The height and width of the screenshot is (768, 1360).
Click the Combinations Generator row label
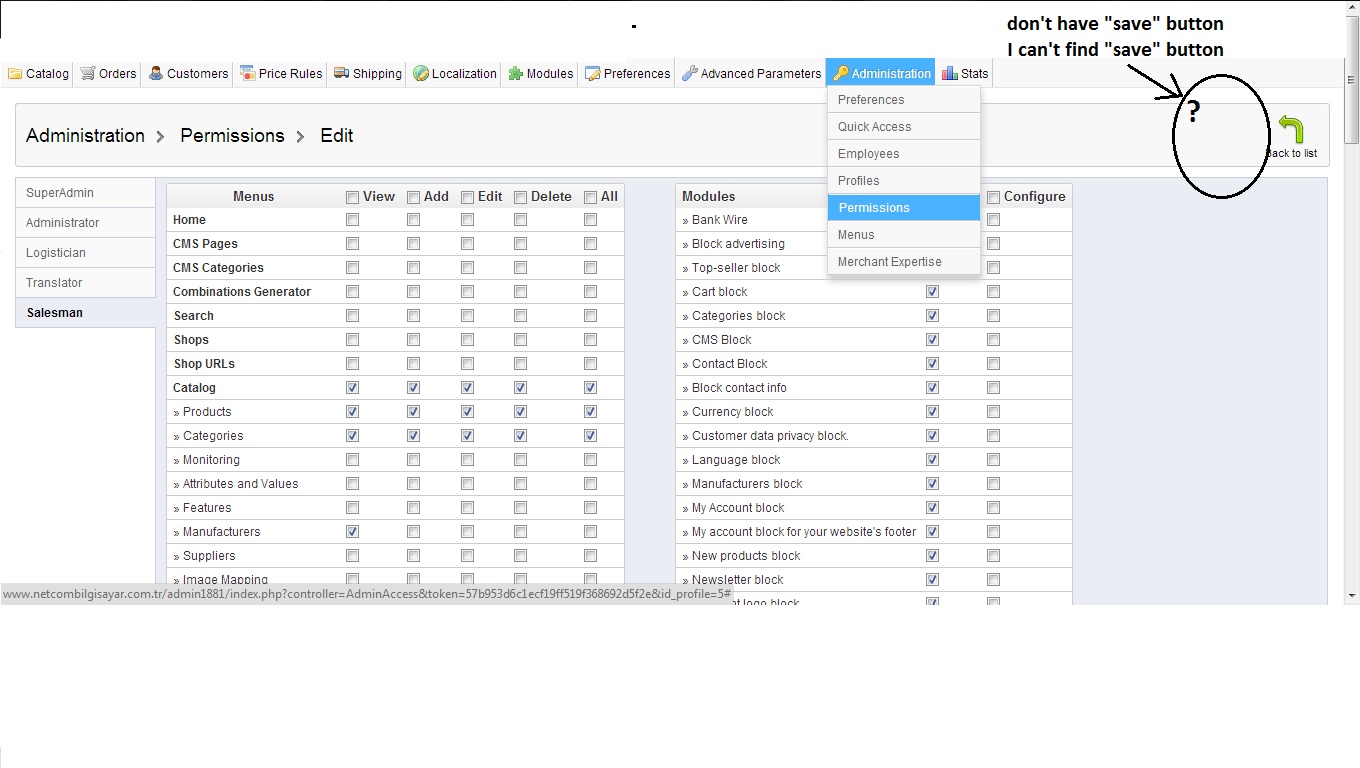pos(242,292)
